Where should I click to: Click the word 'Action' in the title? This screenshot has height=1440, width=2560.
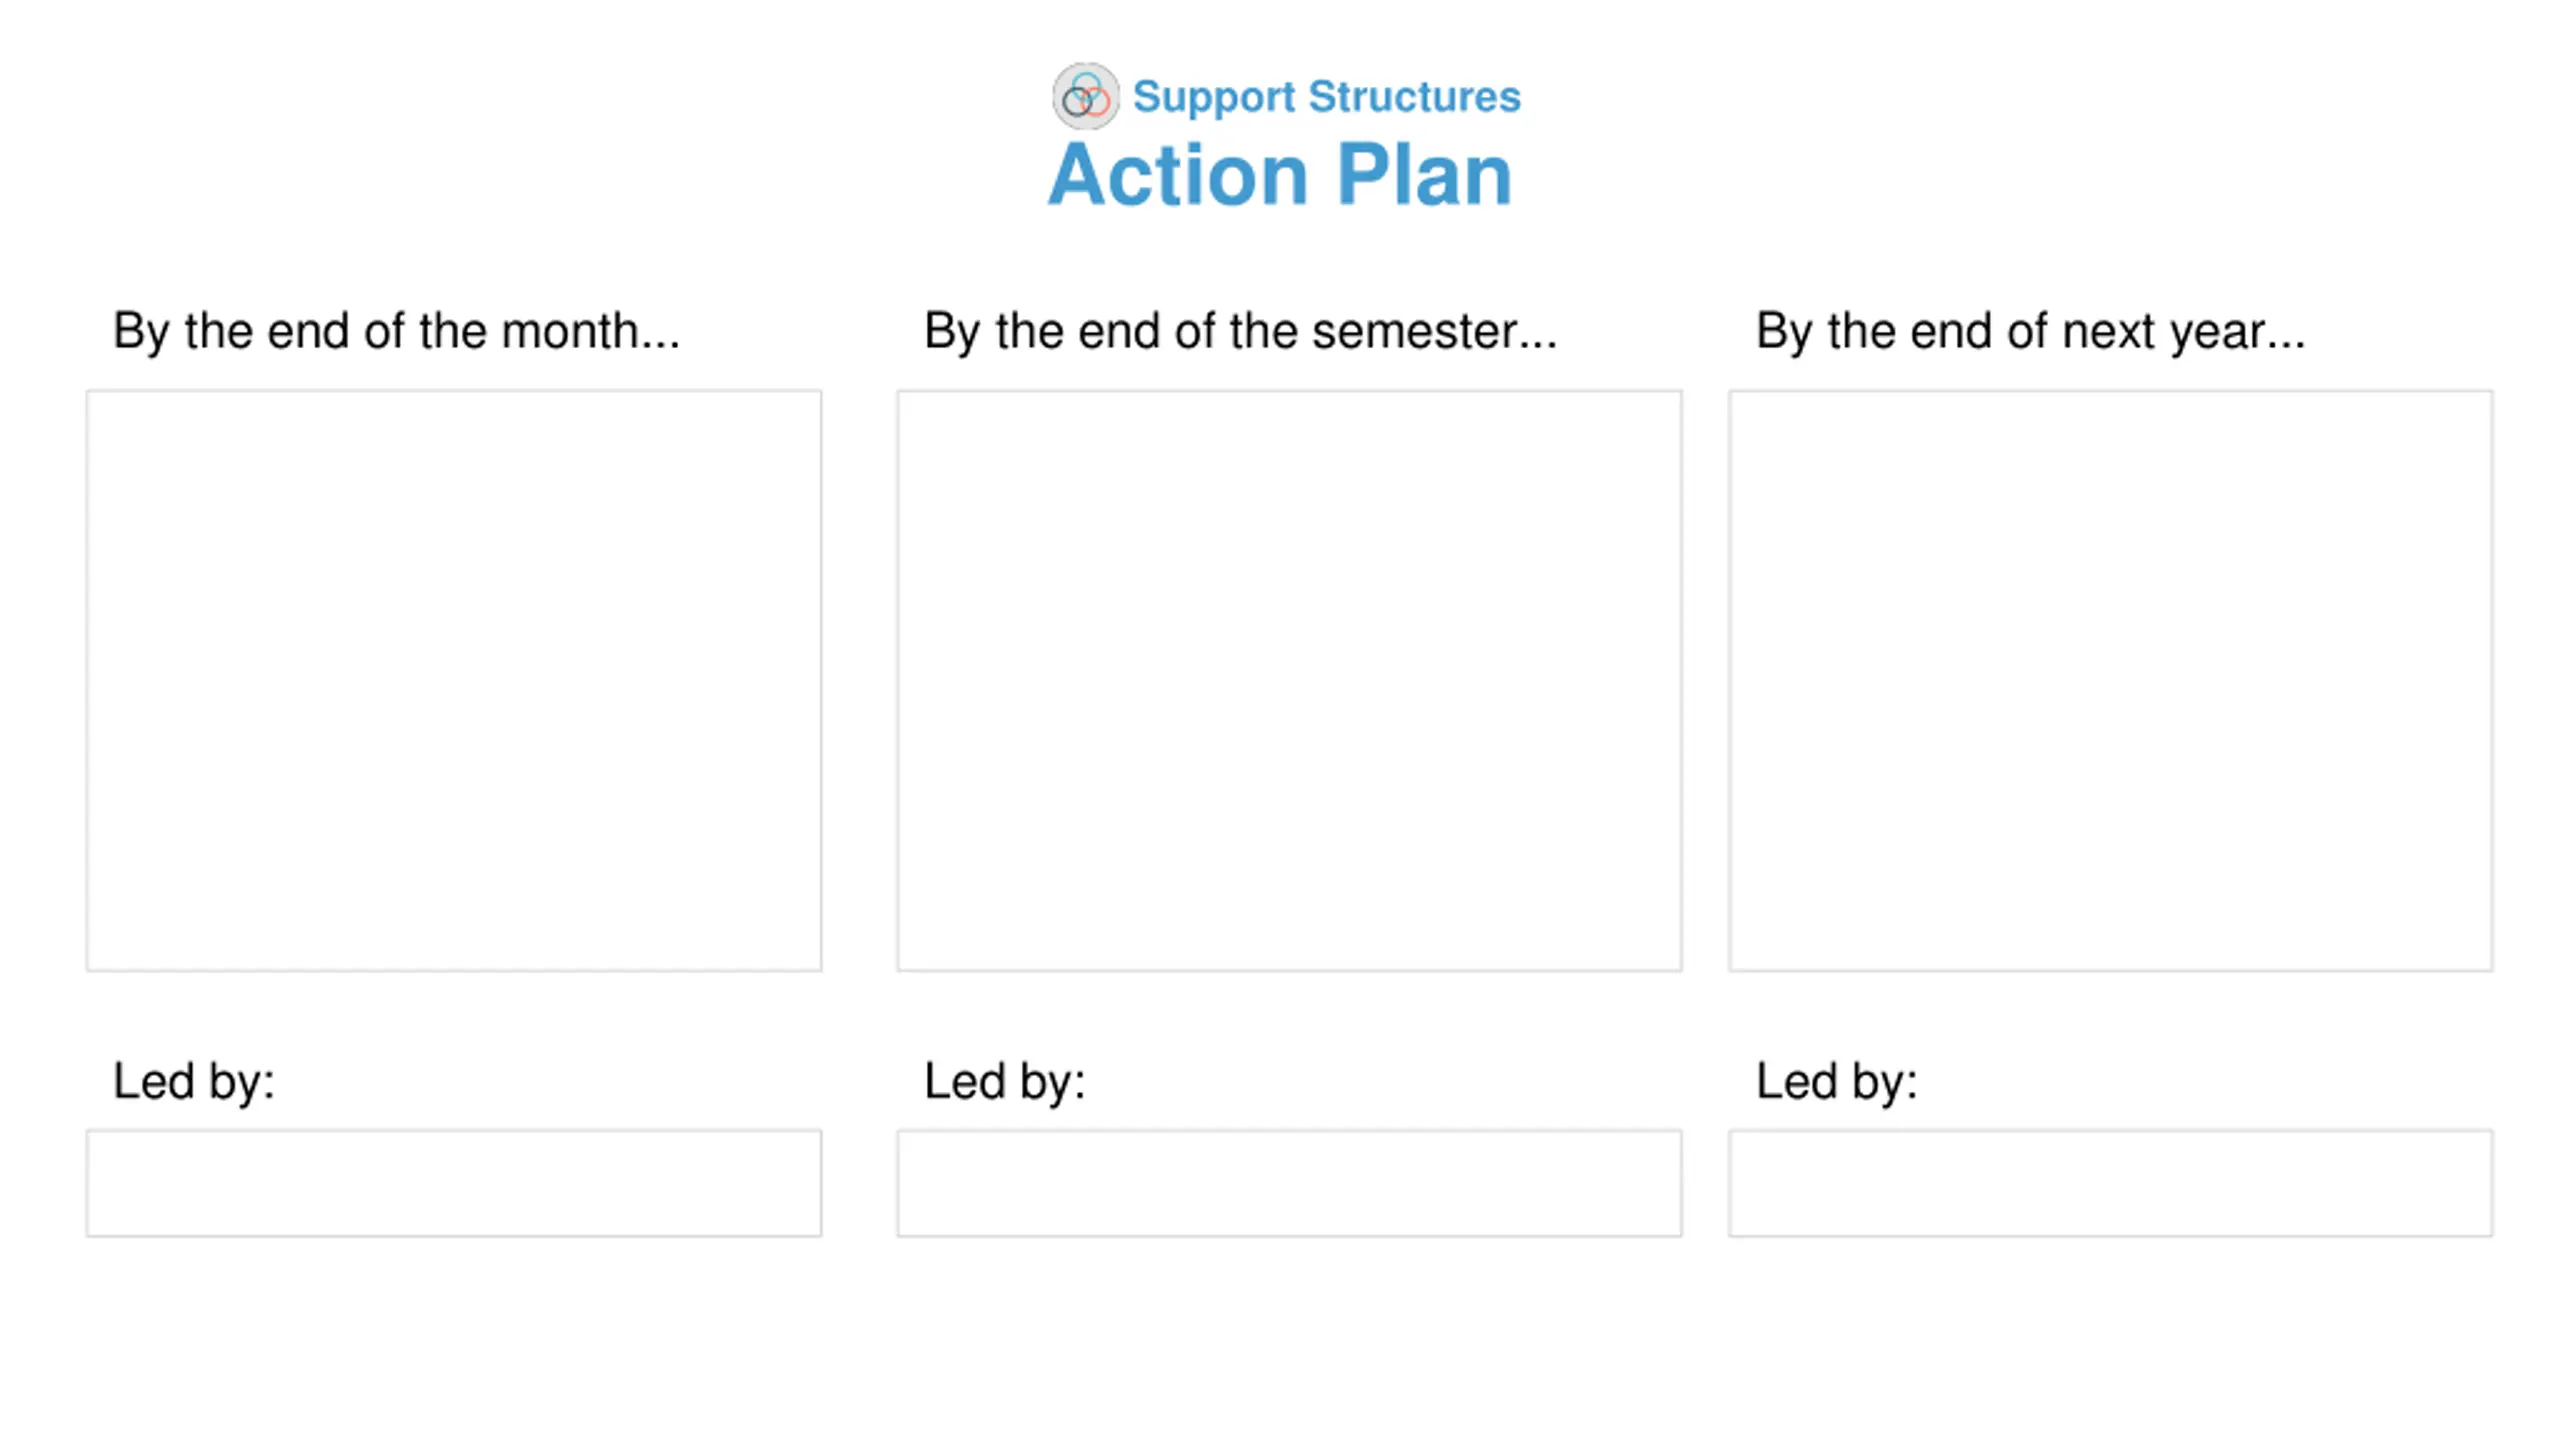[1178, 174]
